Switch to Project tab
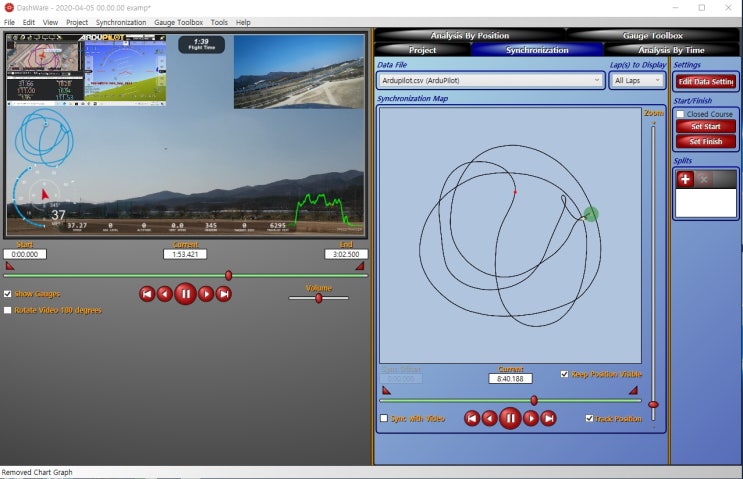The image size is (743, 479). pos(422,50)
